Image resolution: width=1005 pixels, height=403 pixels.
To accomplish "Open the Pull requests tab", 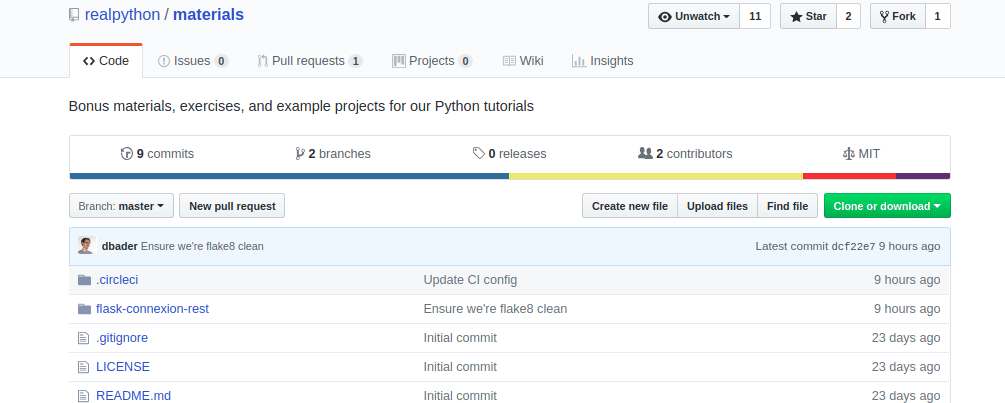I will 310,61.
